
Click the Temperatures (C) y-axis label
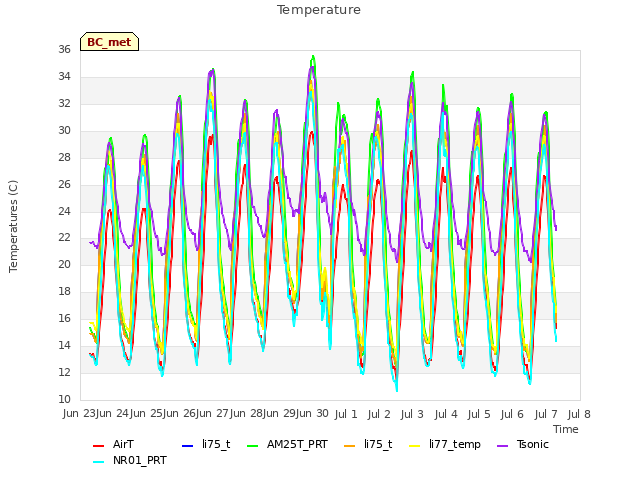(x=13, y=227)
